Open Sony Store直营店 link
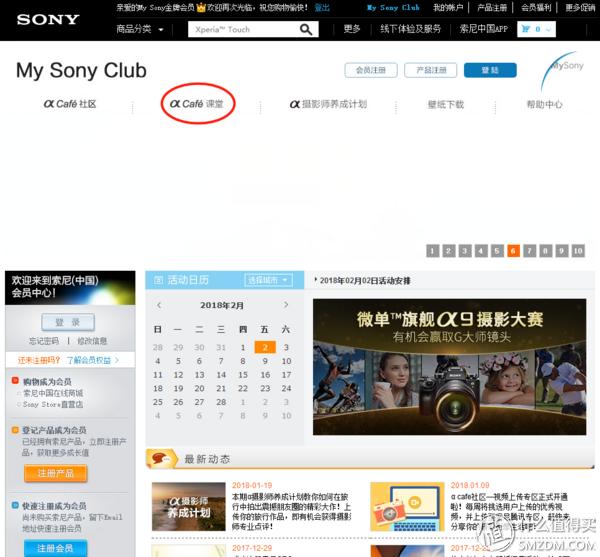 [x=53, y=404]
